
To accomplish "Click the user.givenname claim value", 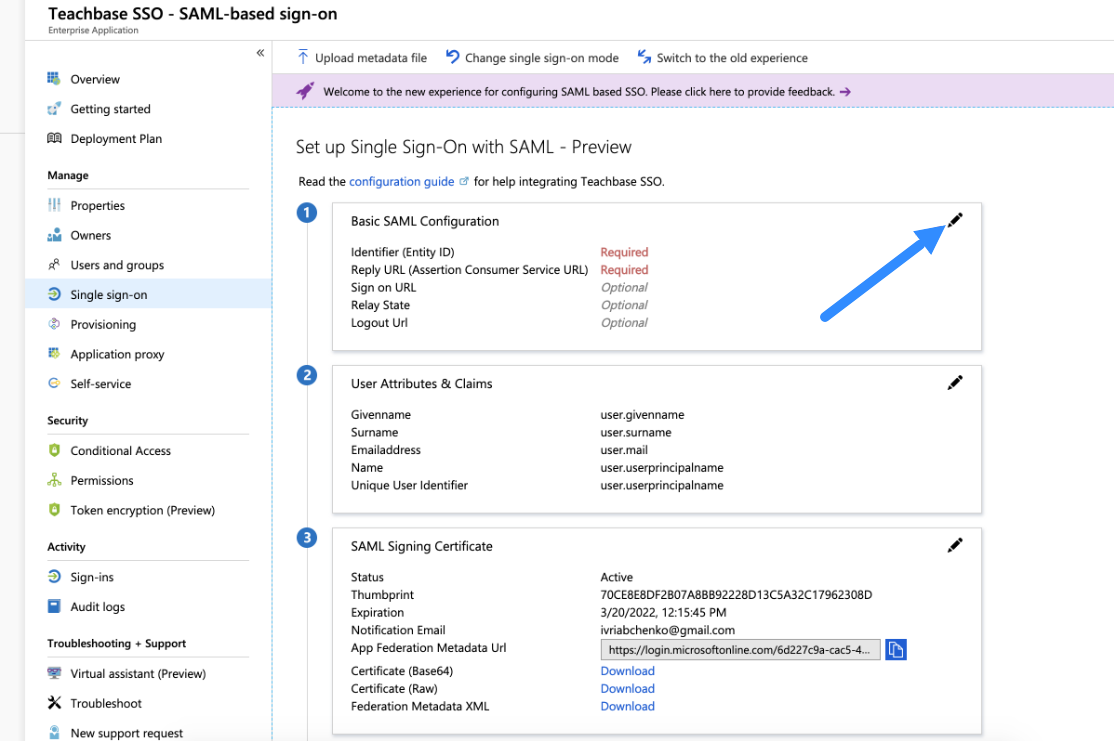I will tap(642, 415).
